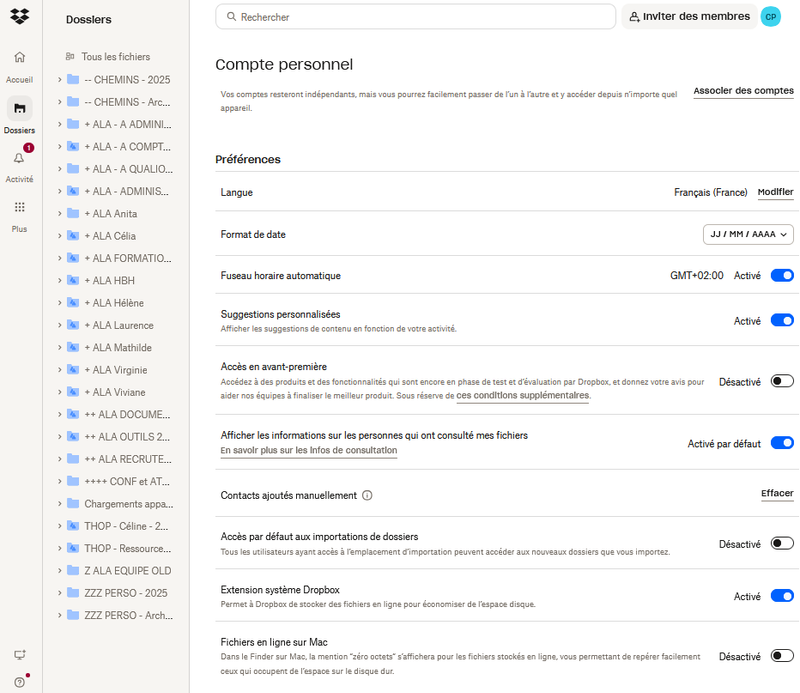Toggle Fichiers en ligne sur Mac
This screenshot has height=693, width=800.
[x=782, y=656]
